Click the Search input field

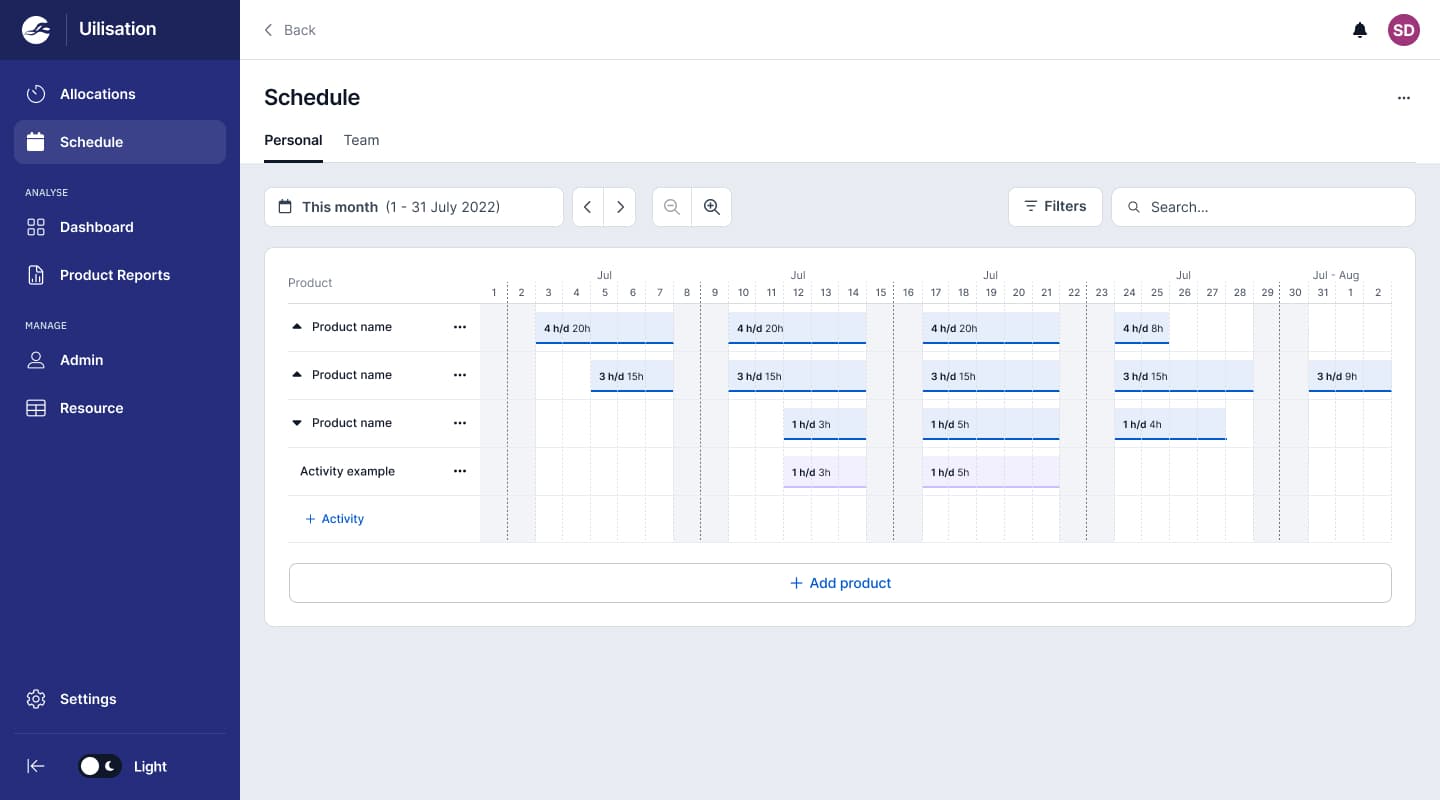[x=1270, y=207]
